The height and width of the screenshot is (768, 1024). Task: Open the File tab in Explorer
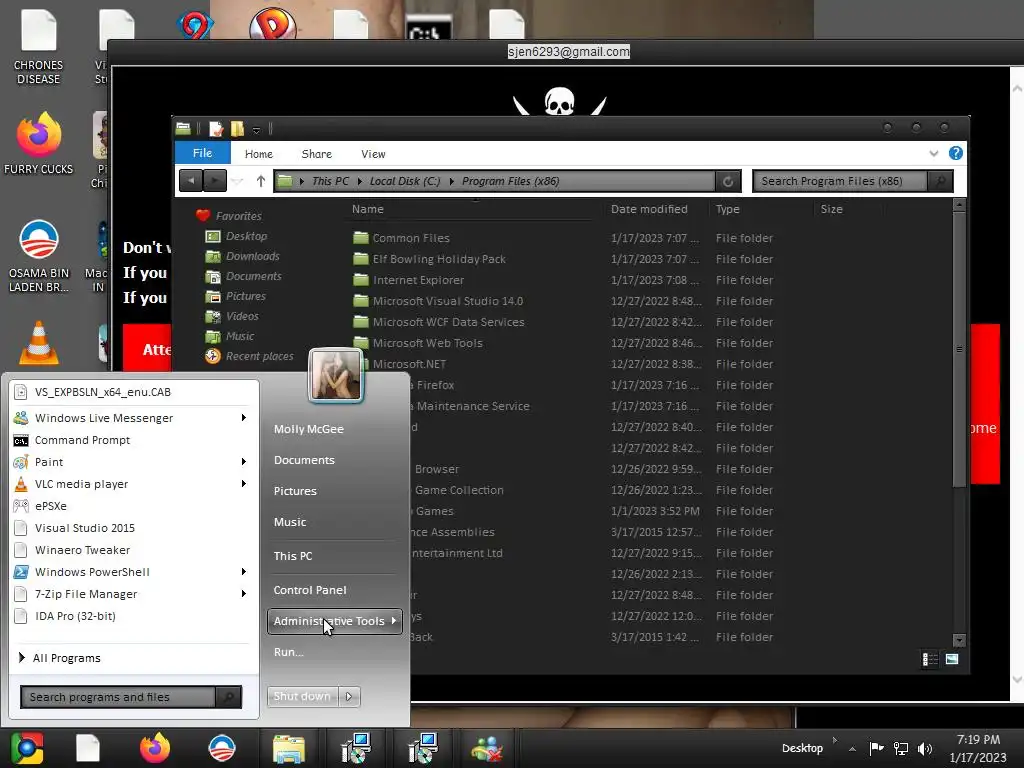point(202,153)
